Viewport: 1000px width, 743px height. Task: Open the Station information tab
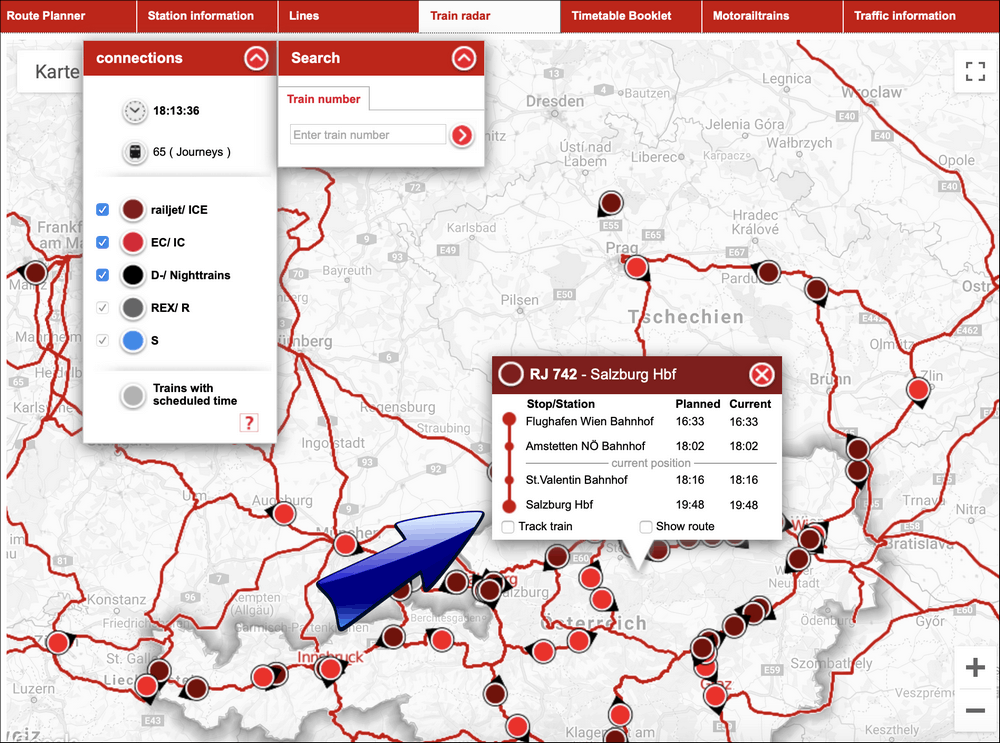click(x=207, y=16)
